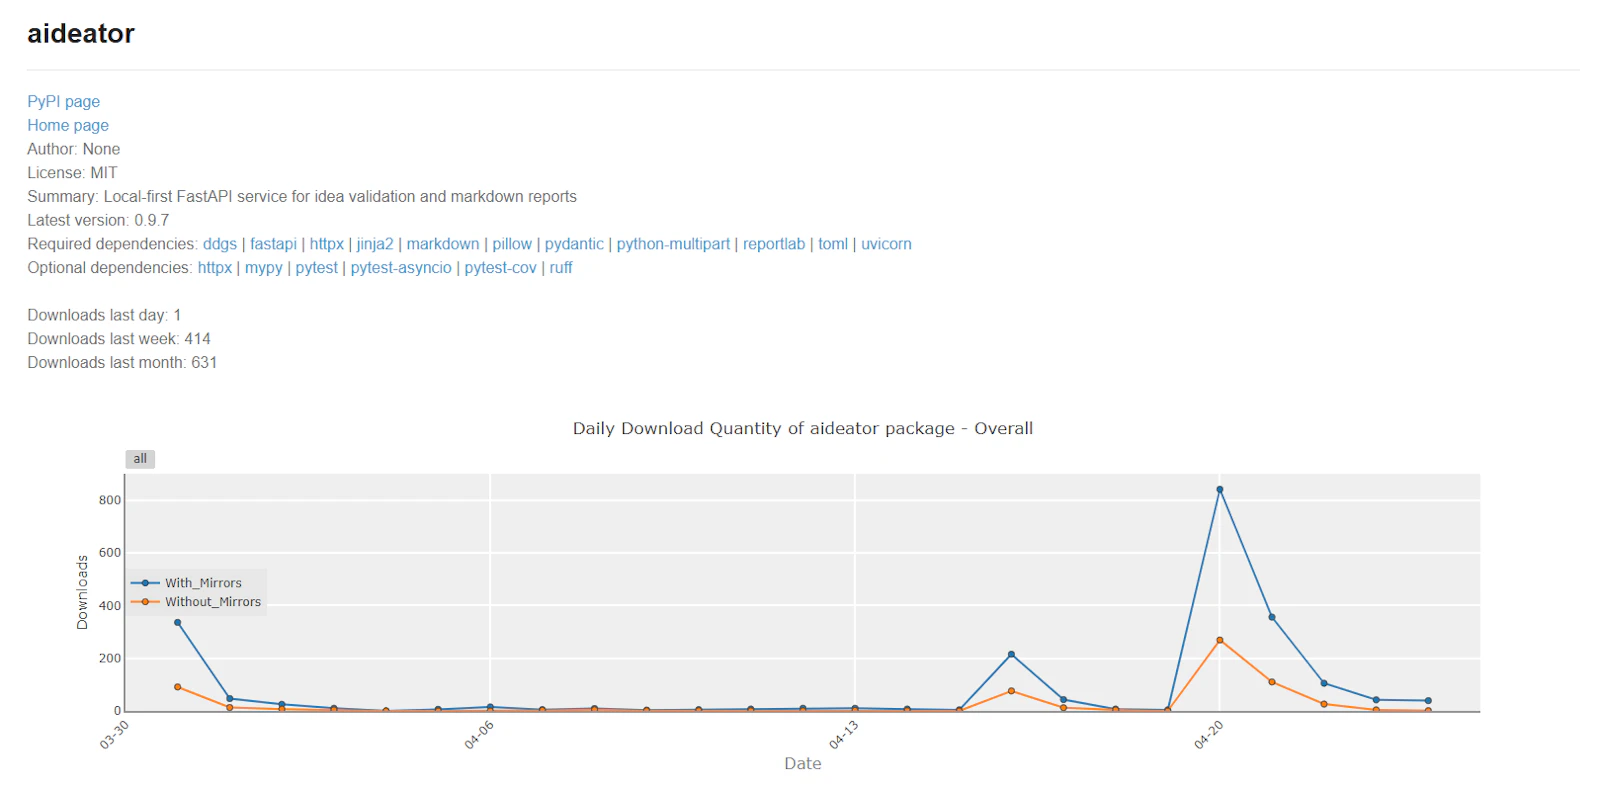Click the chart title 'Daily Download Quantity'
The width and height of the screenshot is (1600, 788).
click(803, 428)
